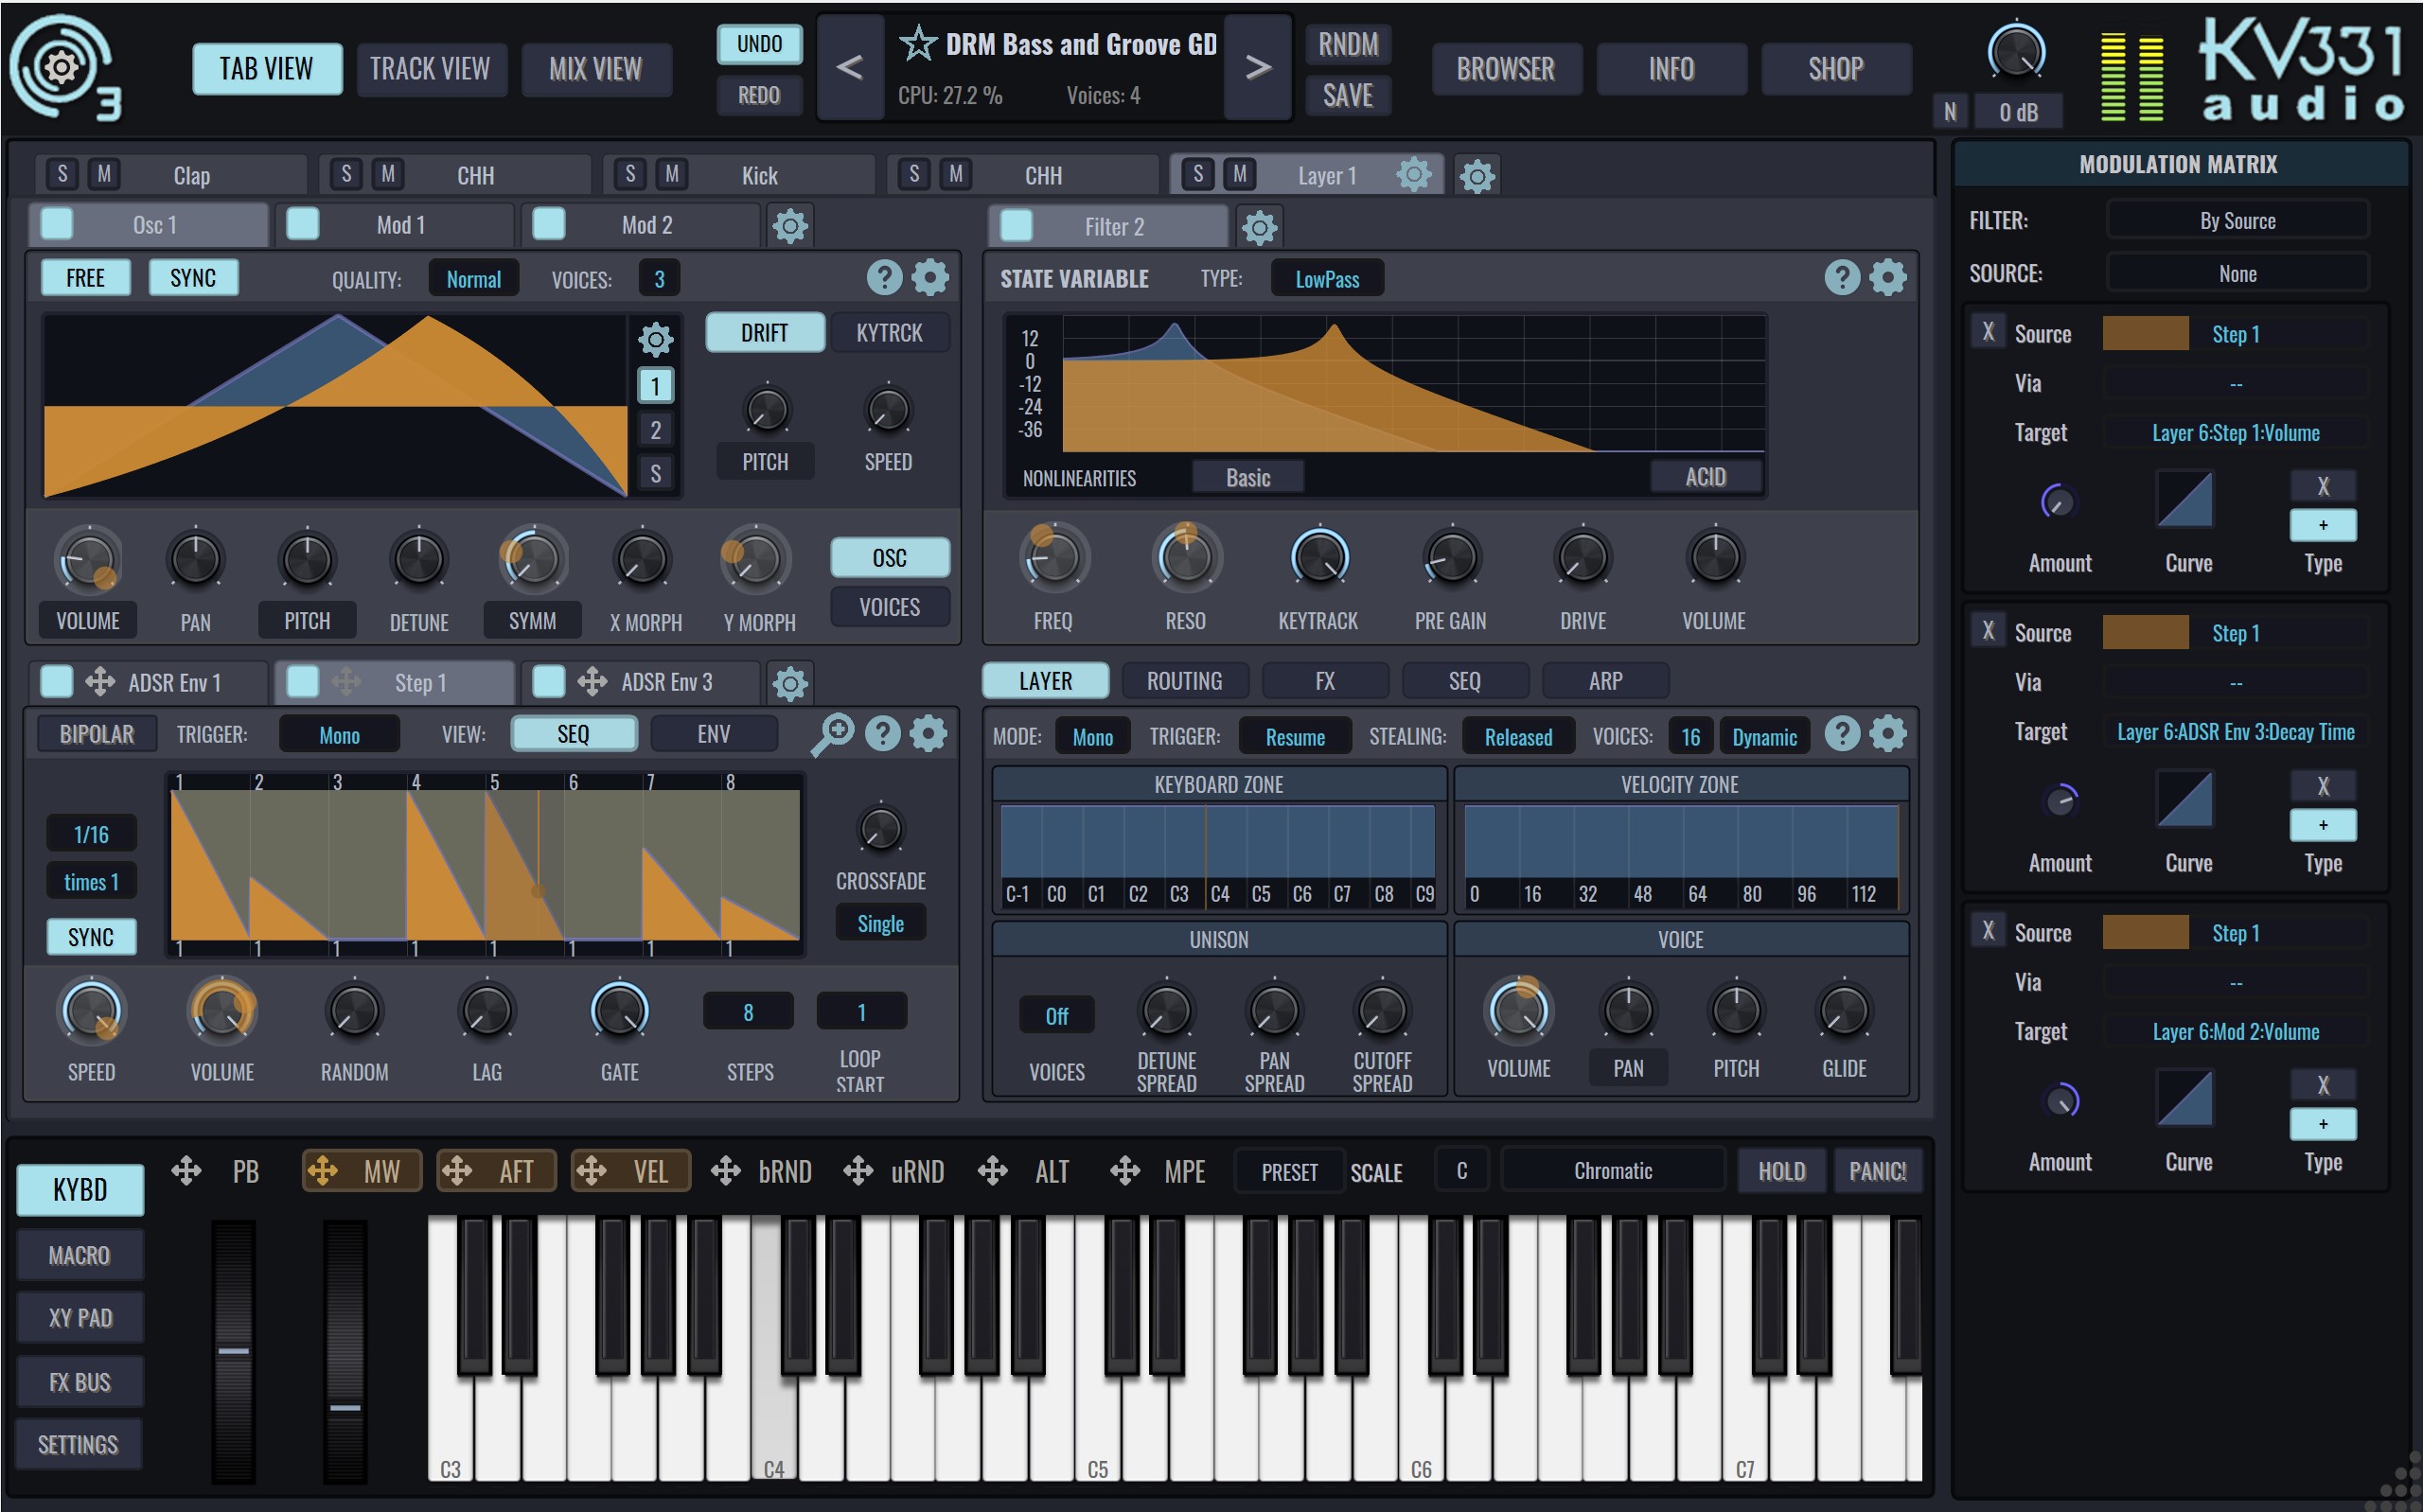2423x1512 pixels.
Task: Zoom into the Step 1 sequencer view
Action: pyautogui.click(x=834, y=733)
